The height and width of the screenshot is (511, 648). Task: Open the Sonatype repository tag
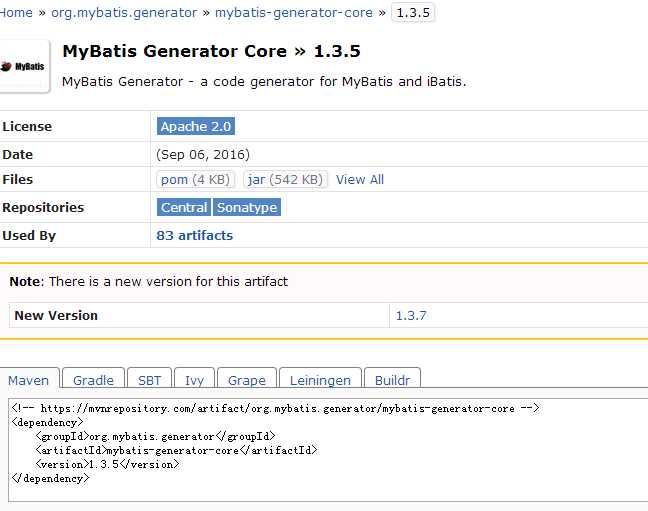pos(247,207)
